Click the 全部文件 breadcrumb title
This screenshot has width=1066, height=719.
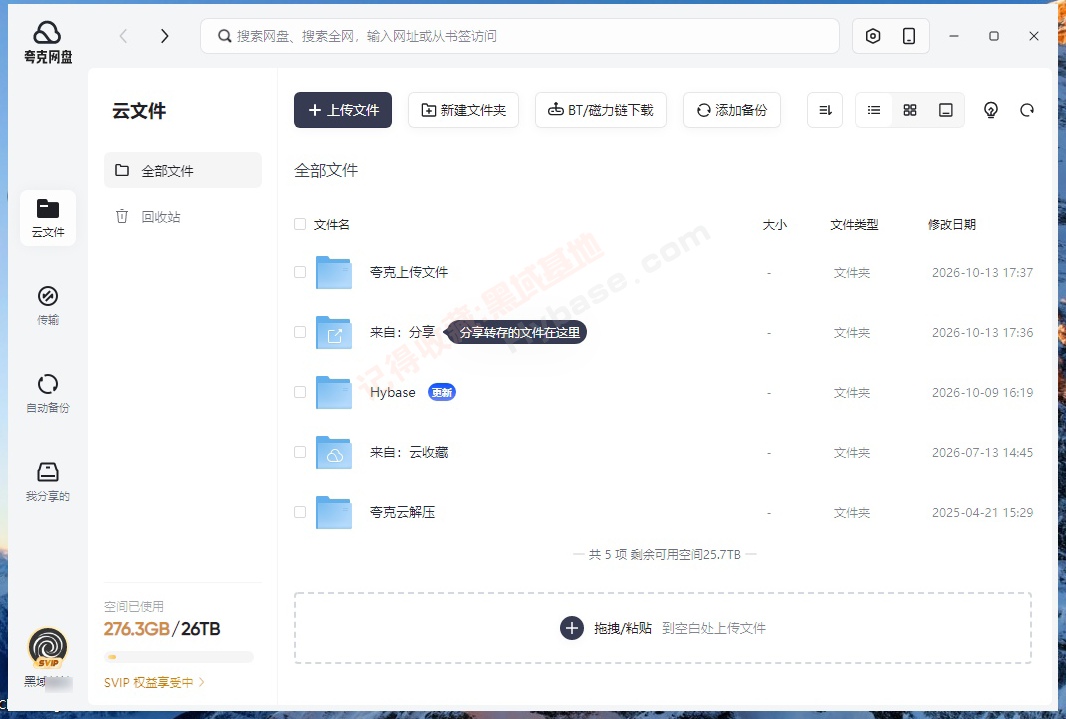pos(326,170)
